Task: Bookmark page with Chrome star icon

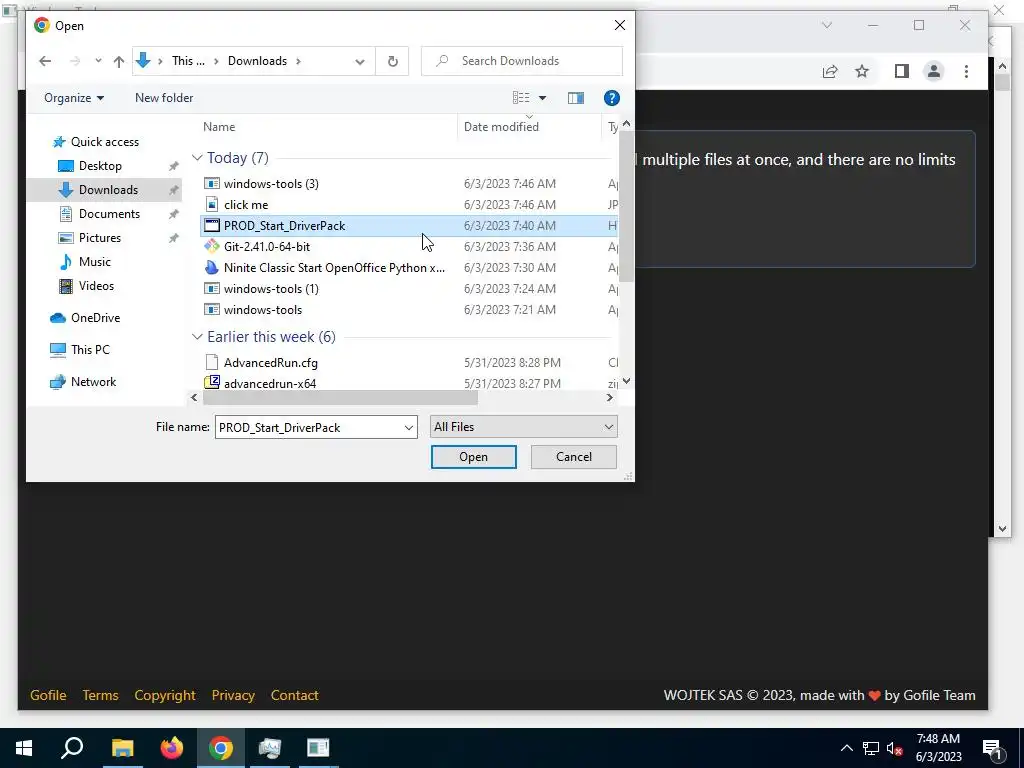Action: (862, 71)
